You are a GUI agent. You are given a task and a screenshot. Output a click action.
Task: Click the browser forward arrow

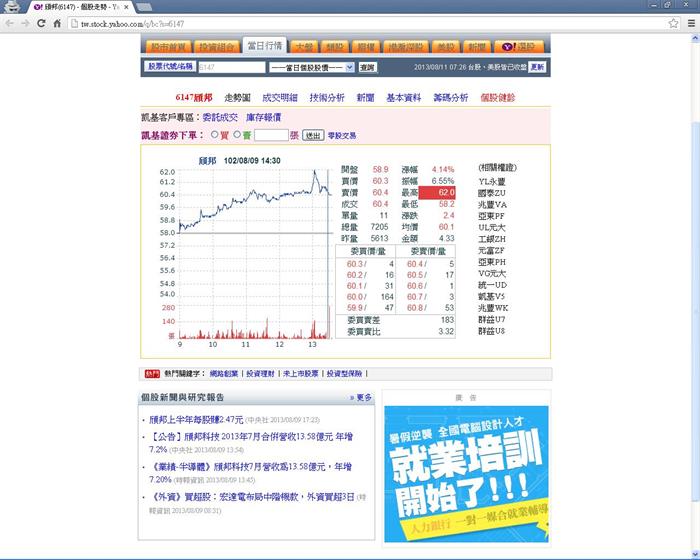pos(25,23)
